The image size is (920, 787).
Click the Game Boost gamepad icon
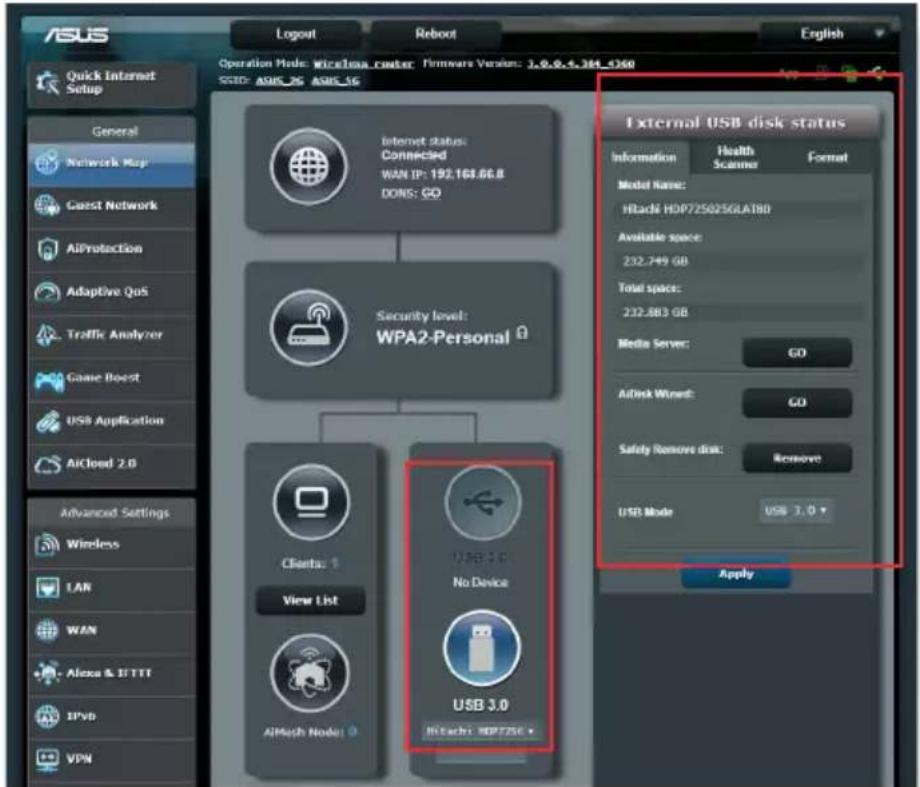(49, 380)
